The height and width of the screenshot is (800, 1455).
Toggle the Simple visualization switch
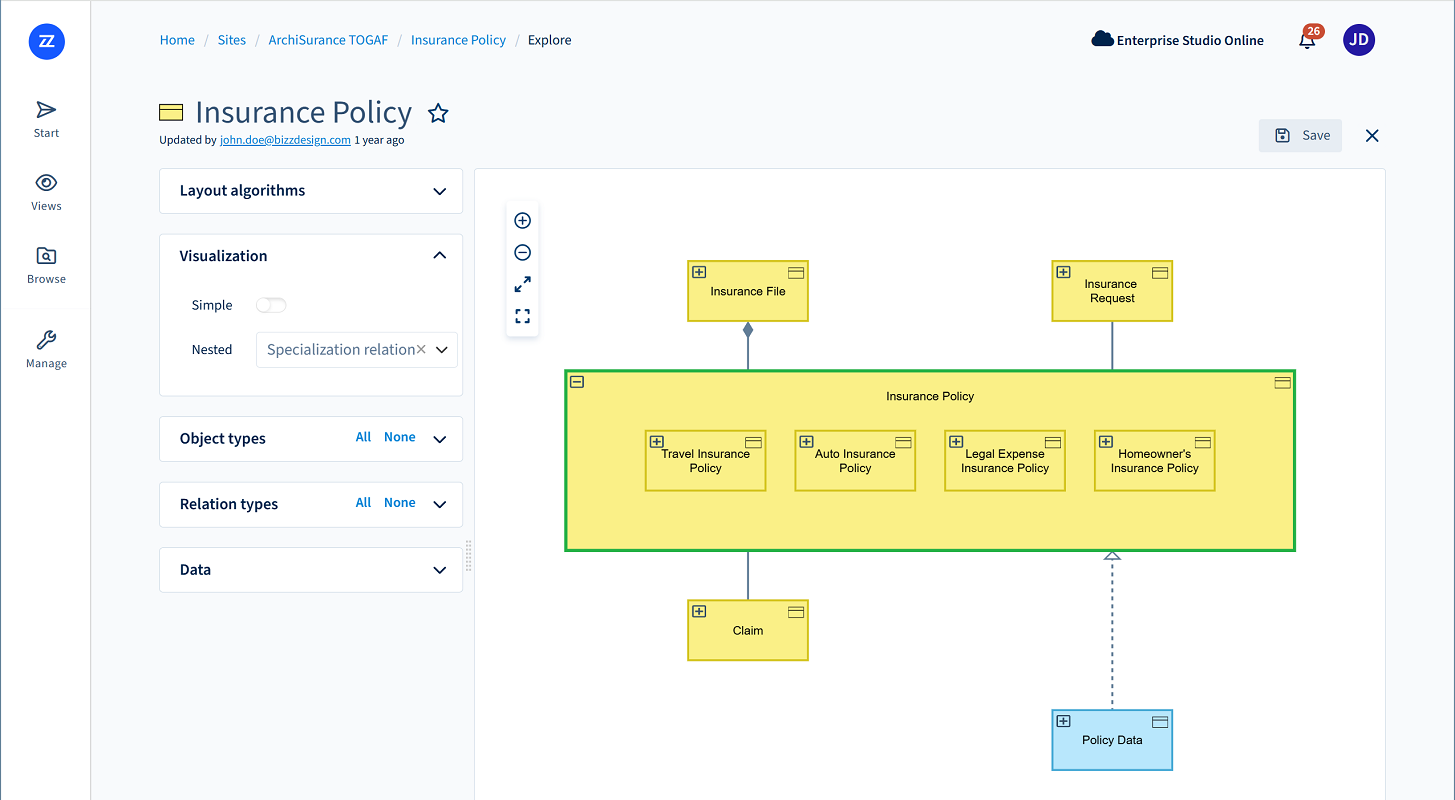tap(271, 305)
